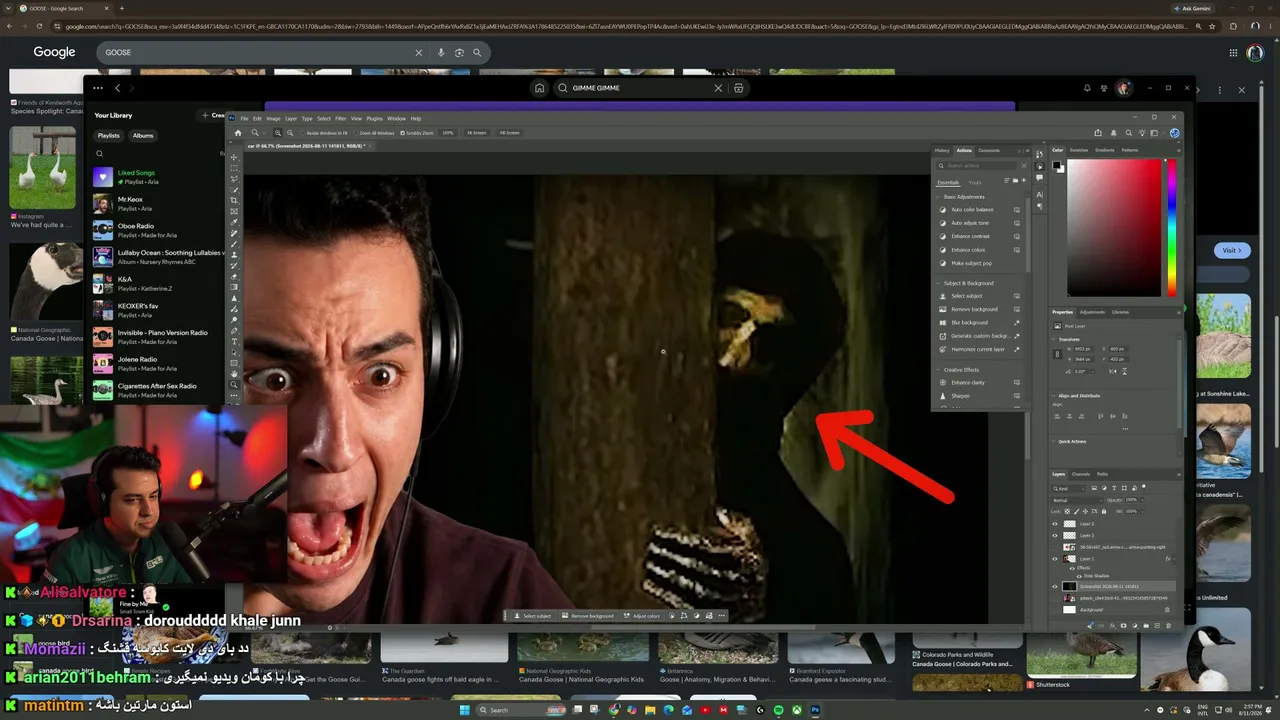This screenshot has height=720, width=1280.
Task: Pick the Crop tool in Photoshop
Action: point(235,201)
